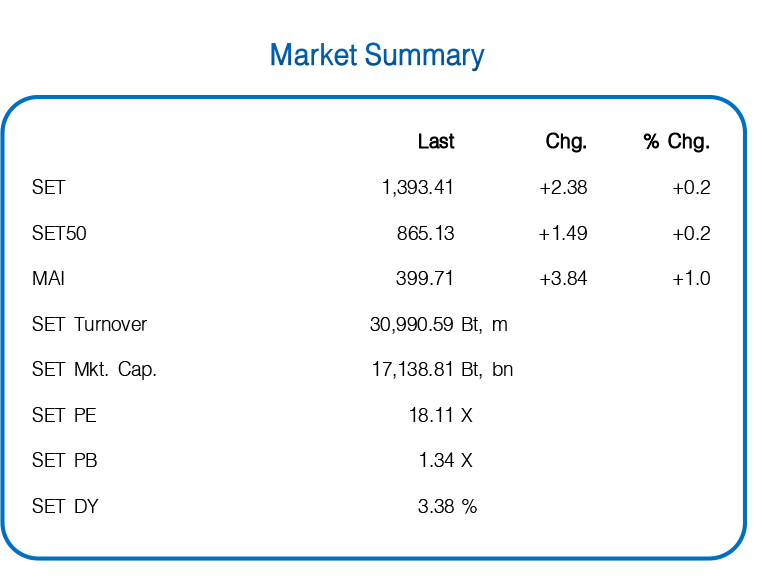
Task: Click the SET Mkt. Cap. label
Action: 95,370
